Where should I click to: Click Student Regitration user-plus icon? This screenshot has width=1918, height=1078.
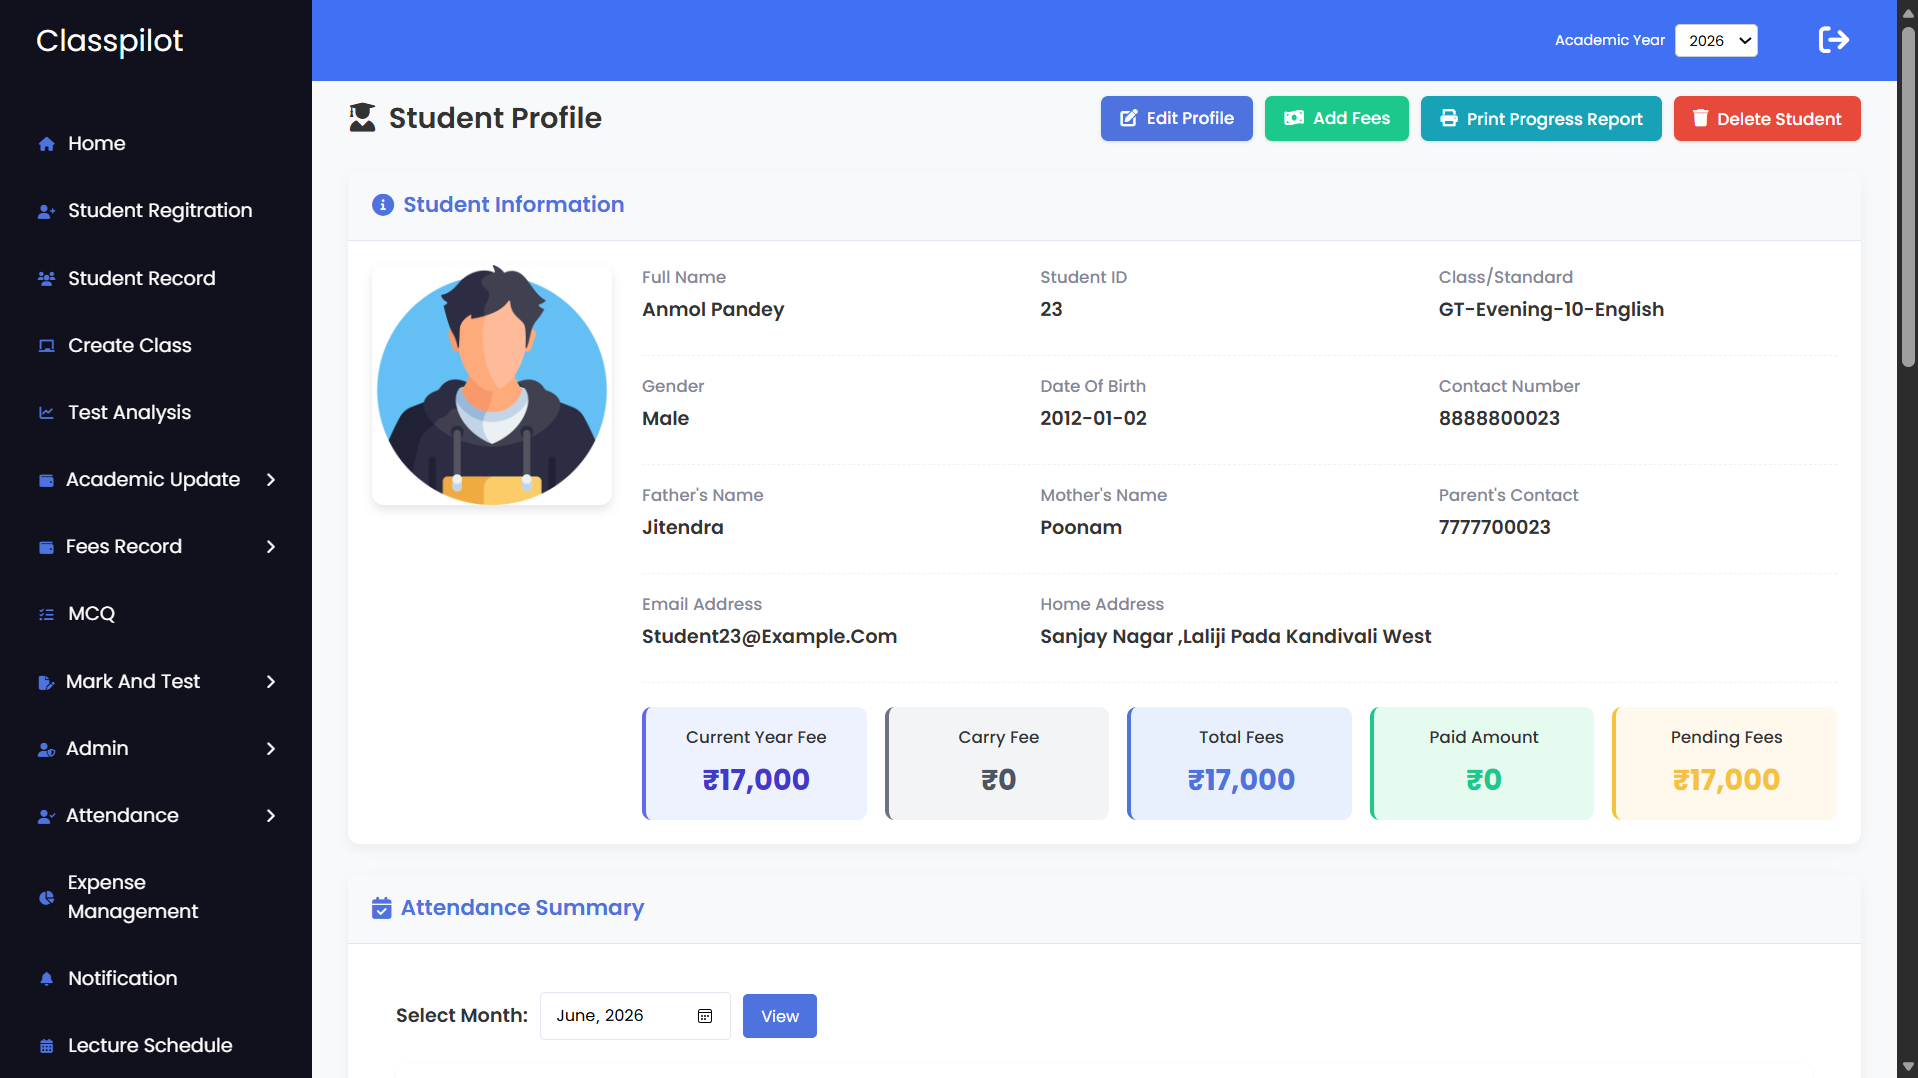(46, 211)
